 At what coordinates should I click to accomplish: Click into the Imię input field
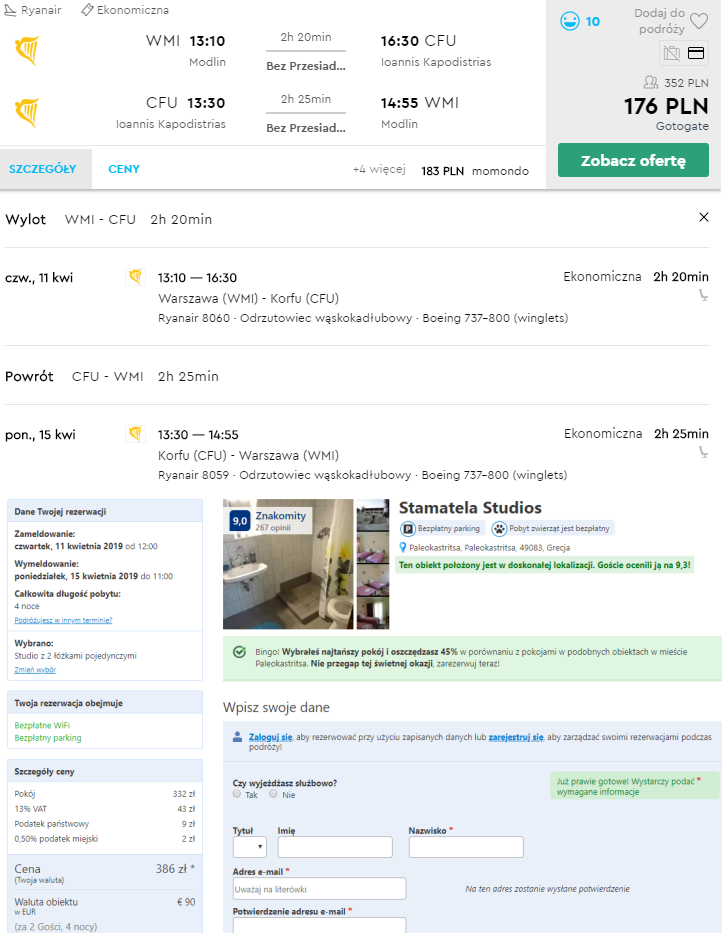[x=335, y=847]
